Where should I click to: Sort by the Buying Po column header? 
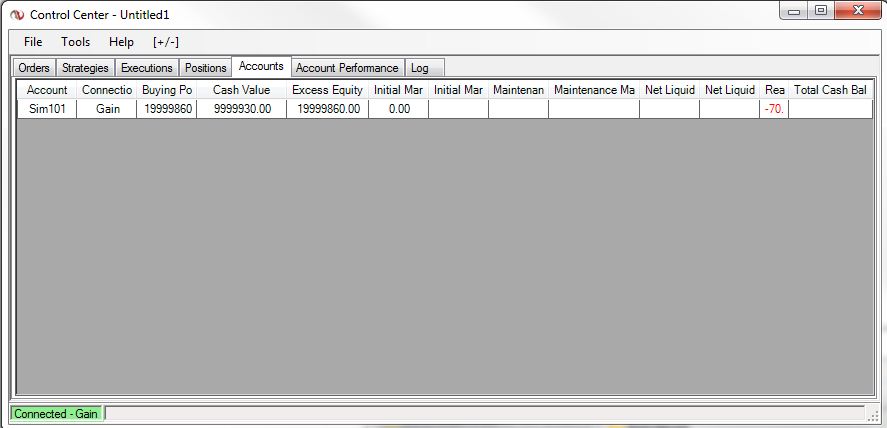point(167,90)
